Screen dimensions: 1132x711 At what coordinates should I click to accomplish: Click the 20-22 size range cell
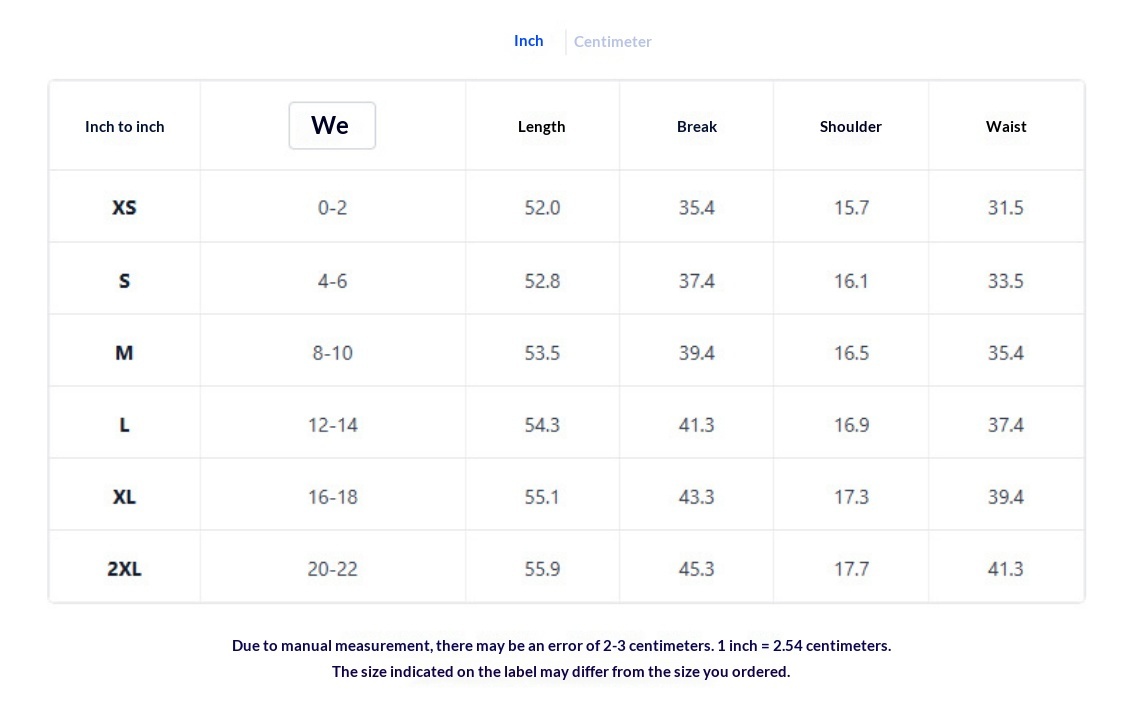tap(332, 569)
